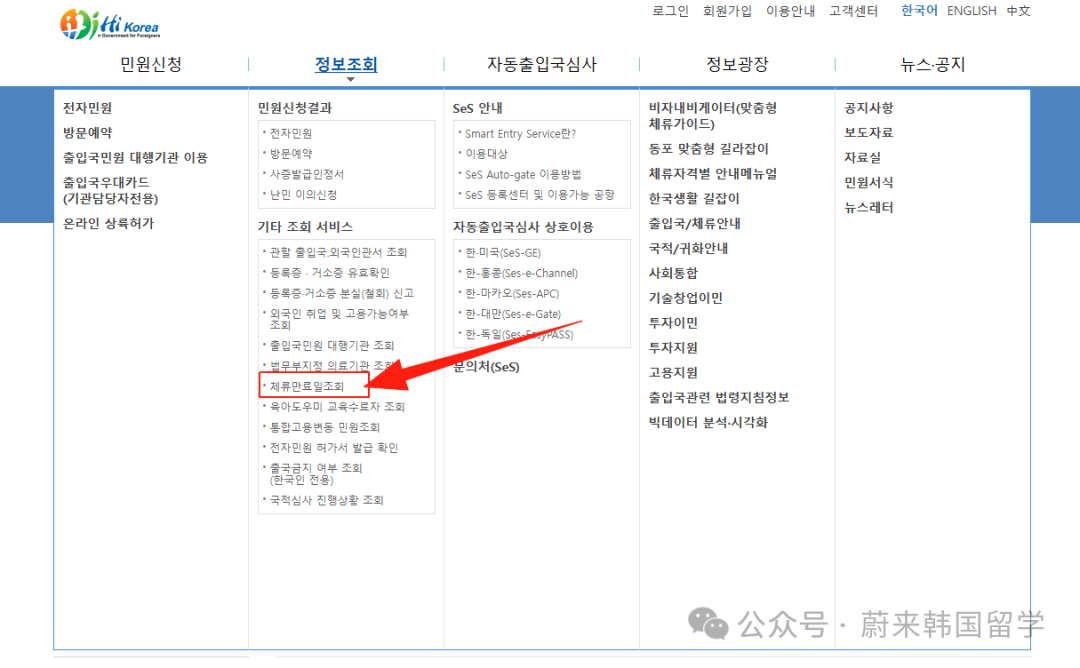Open SeS 등록센터 및 이용가능 공항
Screen dimensions: 1080x668
[x=539, y=196]
